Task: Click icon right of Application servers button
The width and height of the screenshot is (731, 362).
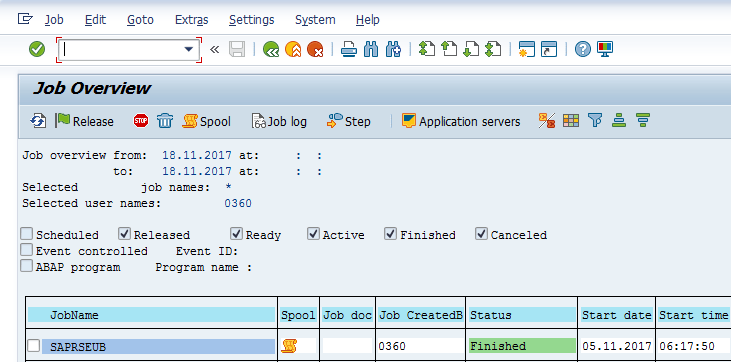Action: pos(547,121)
